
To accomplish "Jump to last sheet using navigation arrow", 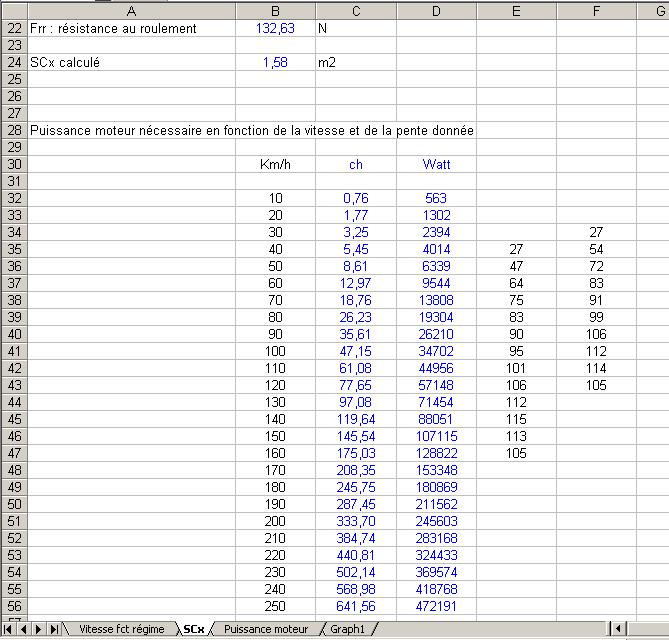I will [53, 630].
